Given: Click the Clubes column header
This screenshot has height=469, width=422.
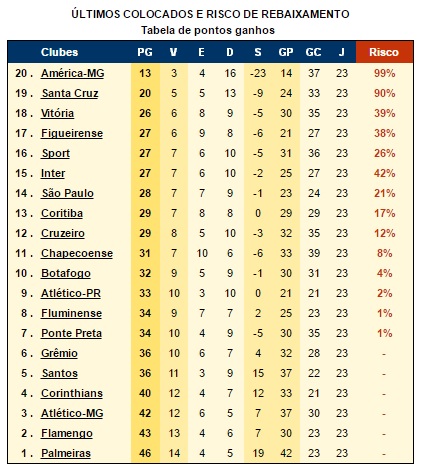Looking at the screenshot, I should click(x=59, y=52).
